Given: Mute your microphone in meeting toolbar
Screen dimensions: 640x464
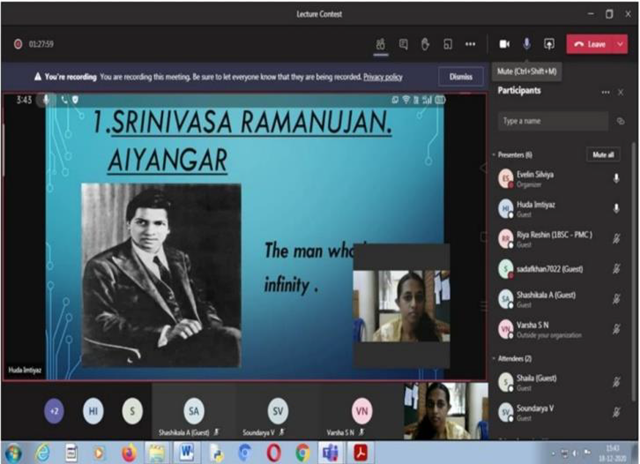Looking at the screenshot, I should 527,44.
